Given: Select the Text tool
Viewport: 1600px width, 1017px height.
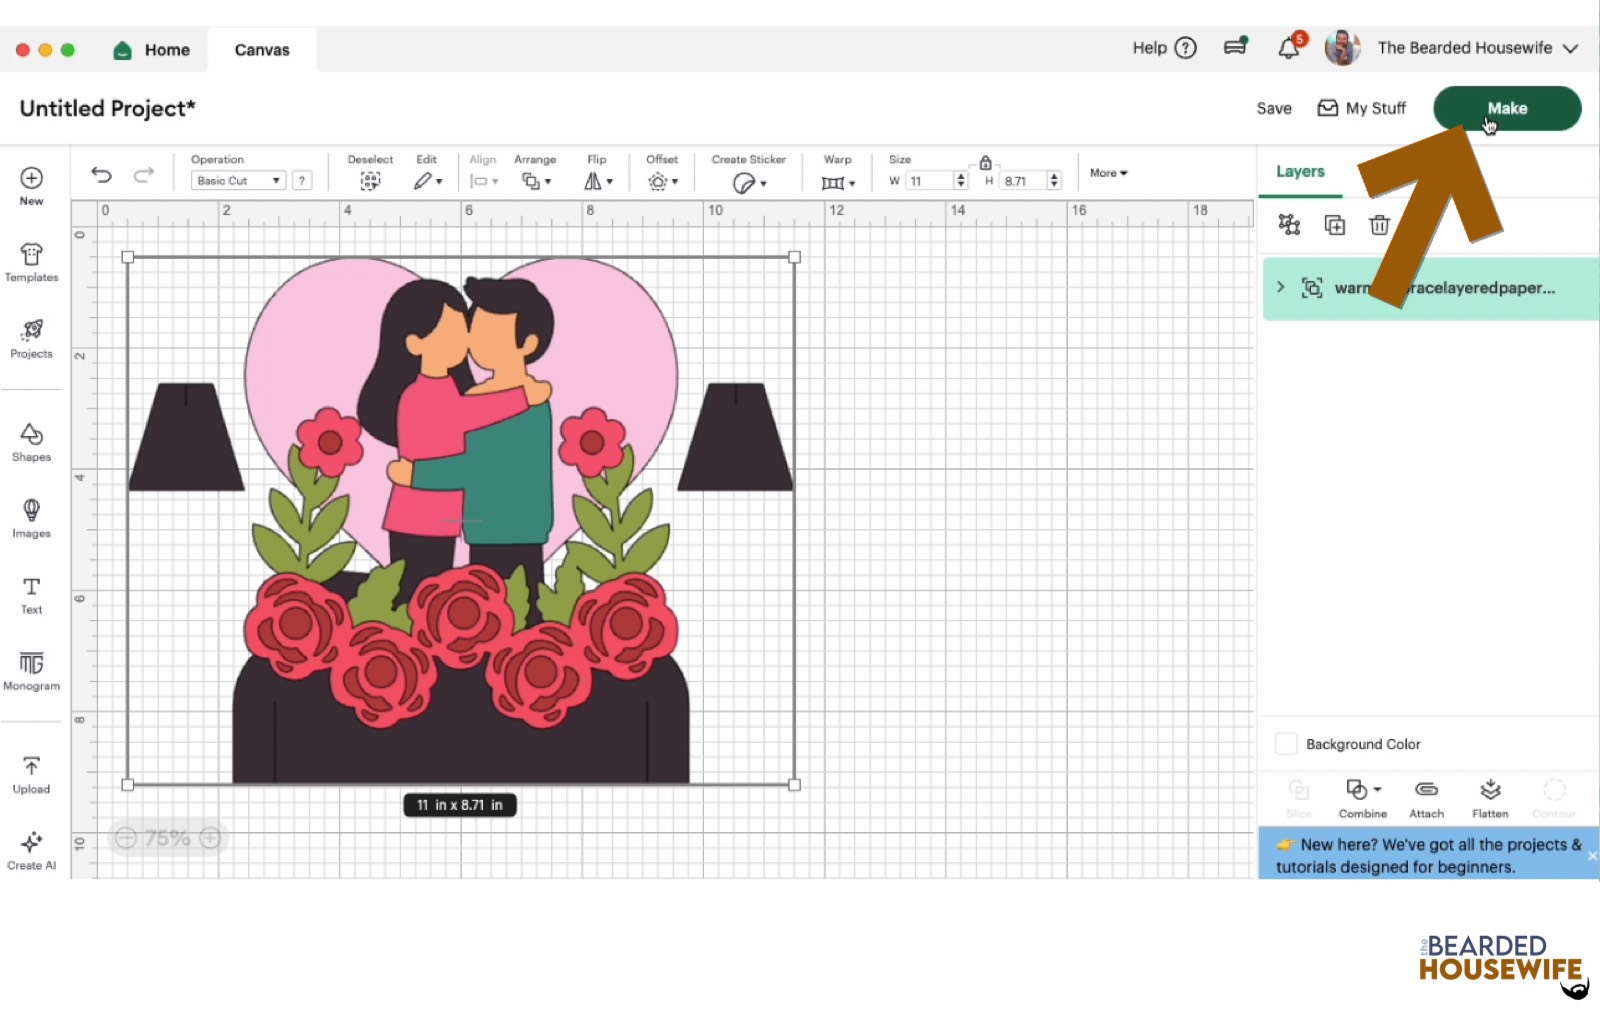Looking at the screenshot, I should click(31, 594).
